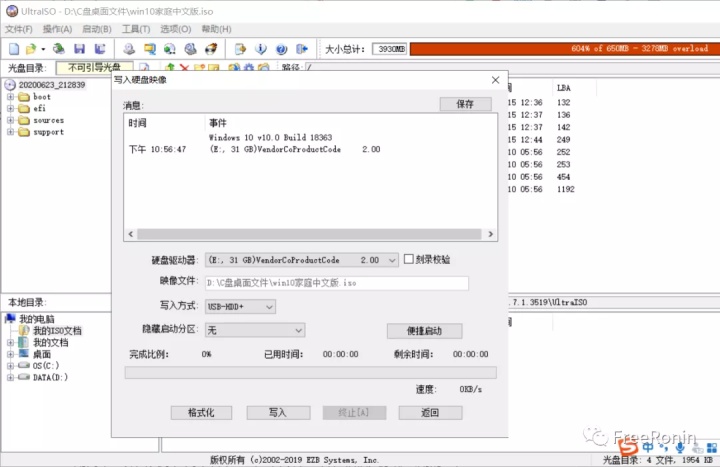Click the 返回 button
The height and width of the screenshot is (467, 720).
(430, 413)
